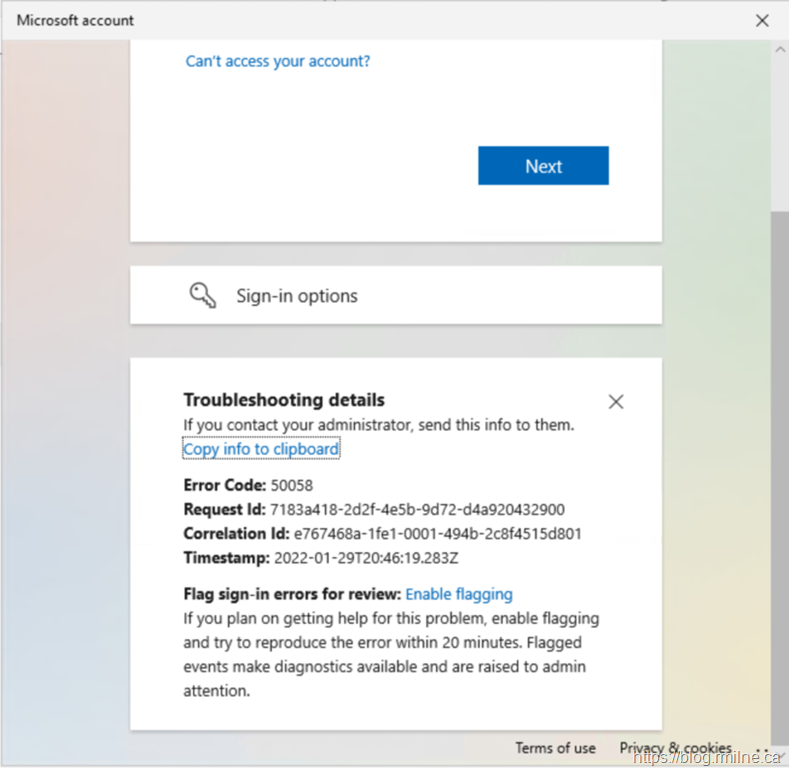The image size is (789, 768).
Task: Open the Sign-in options label
Action: 297,296
